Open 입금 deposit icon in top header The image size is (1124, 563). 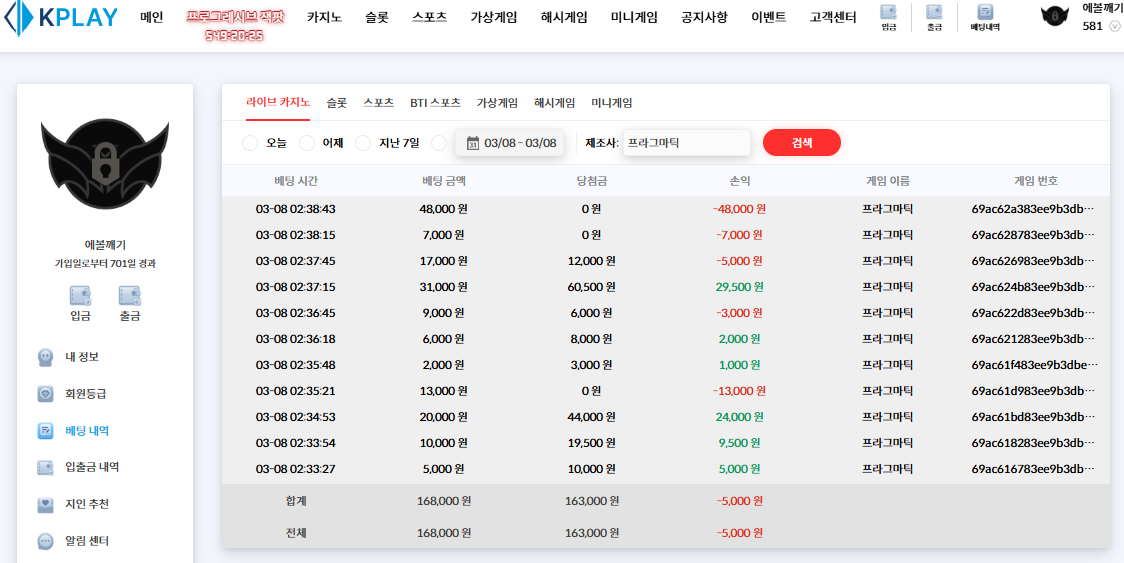pos(888,17)
